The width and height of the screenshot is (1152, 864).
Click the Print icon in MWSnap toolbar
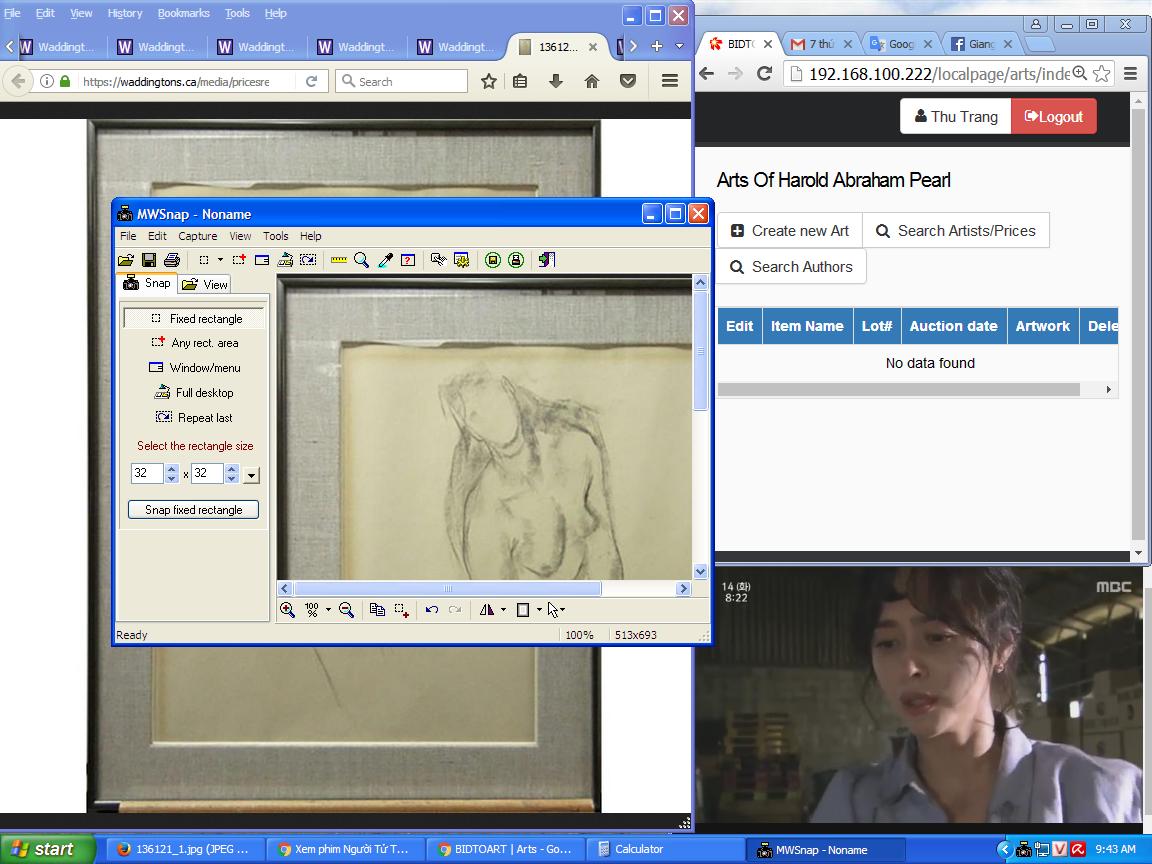coord(171,260)
